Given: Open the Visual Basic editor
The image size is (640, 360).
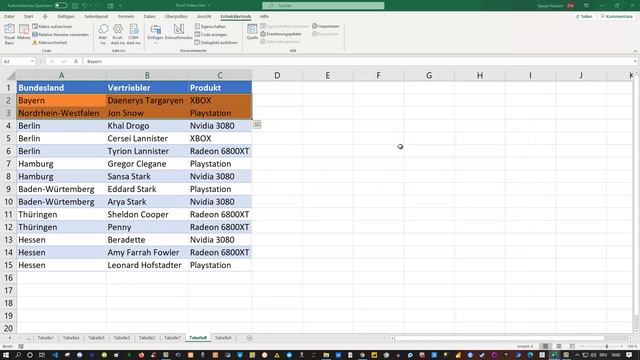Looking at the screenshot, I should coord(9,34).
